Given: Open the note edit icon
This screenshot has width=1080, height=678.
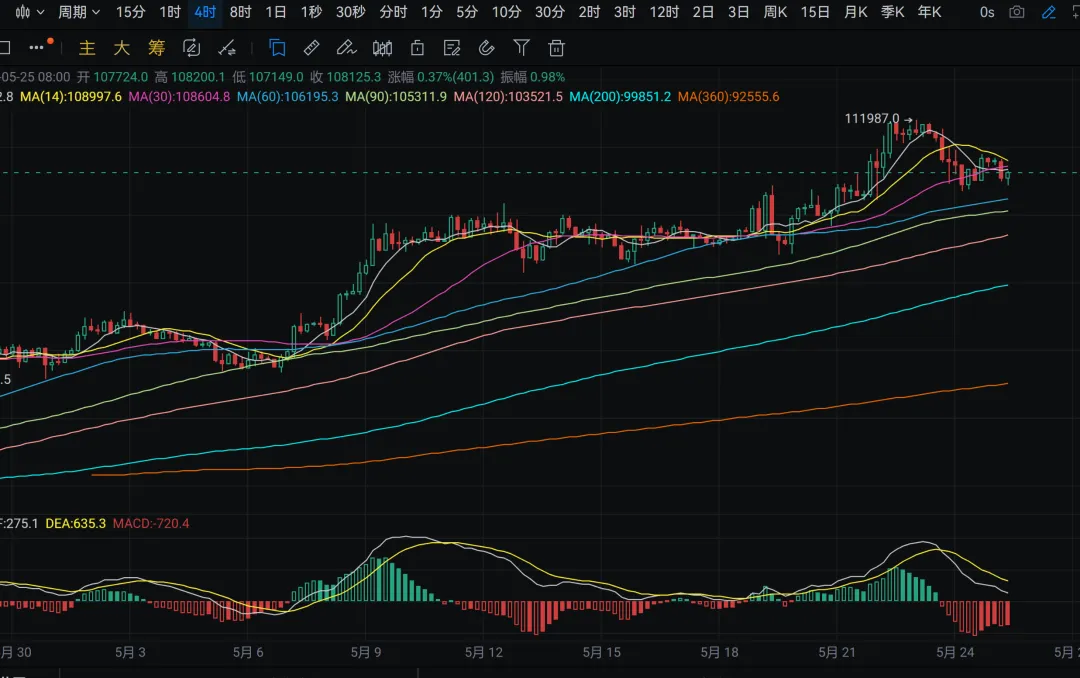Looking at the screenshot, I should click(452, 48).
